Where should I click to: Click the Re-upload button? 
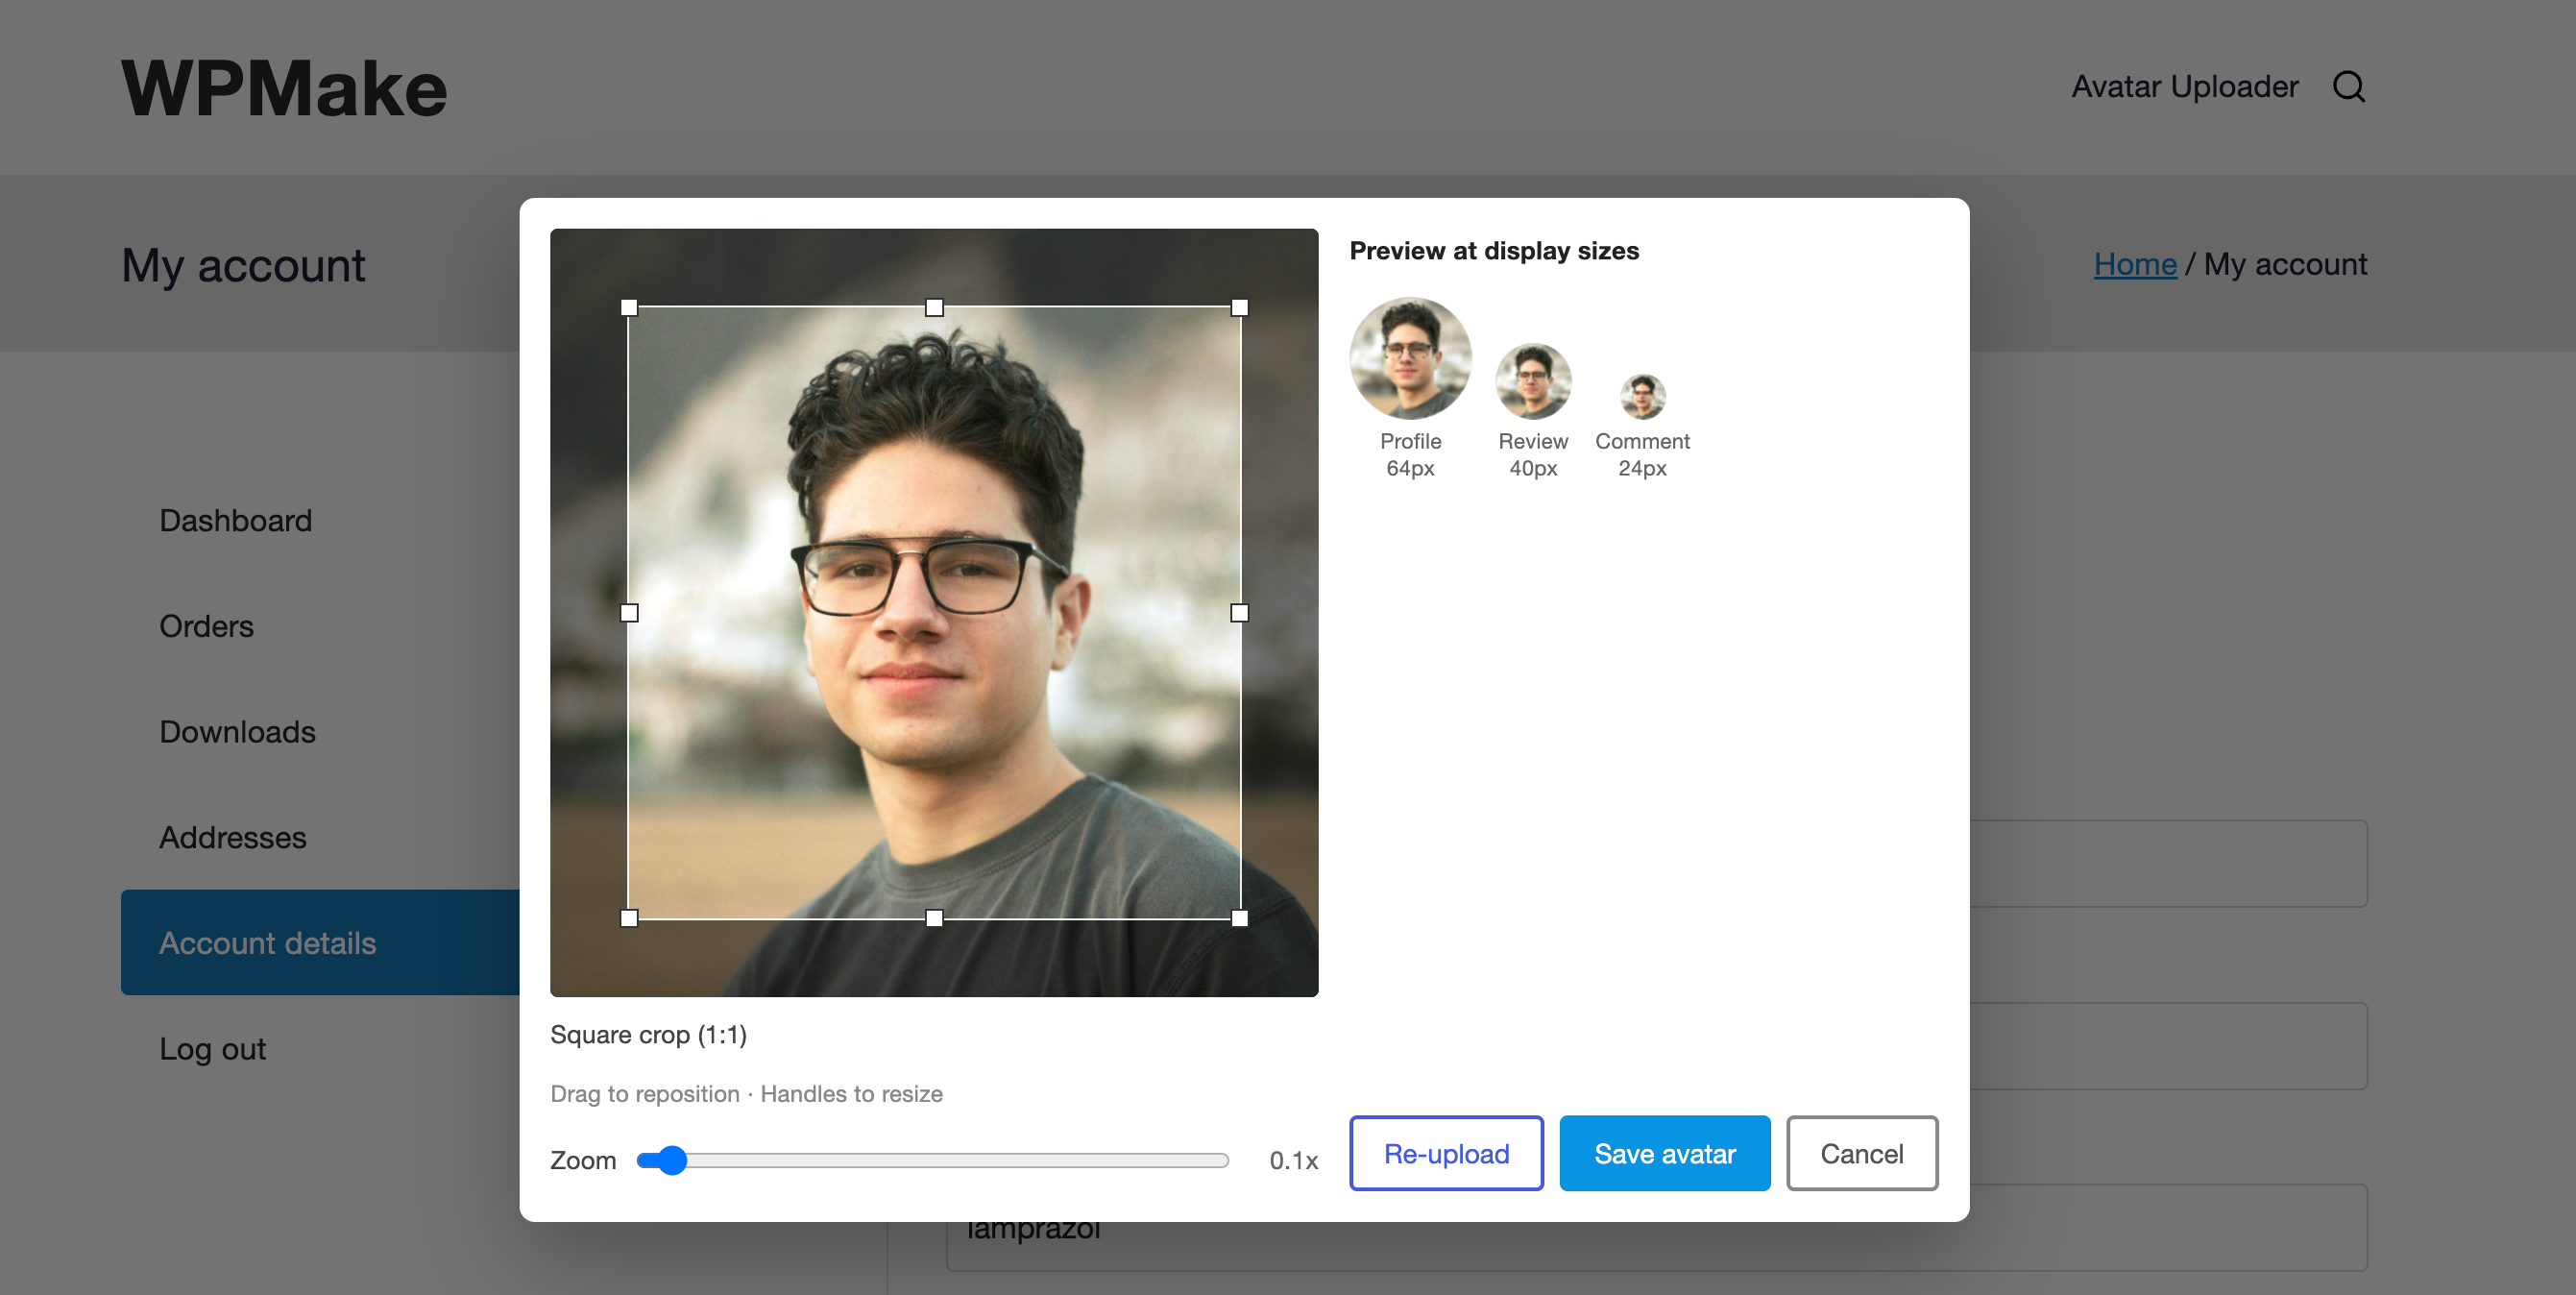tap(1446, 1153)
